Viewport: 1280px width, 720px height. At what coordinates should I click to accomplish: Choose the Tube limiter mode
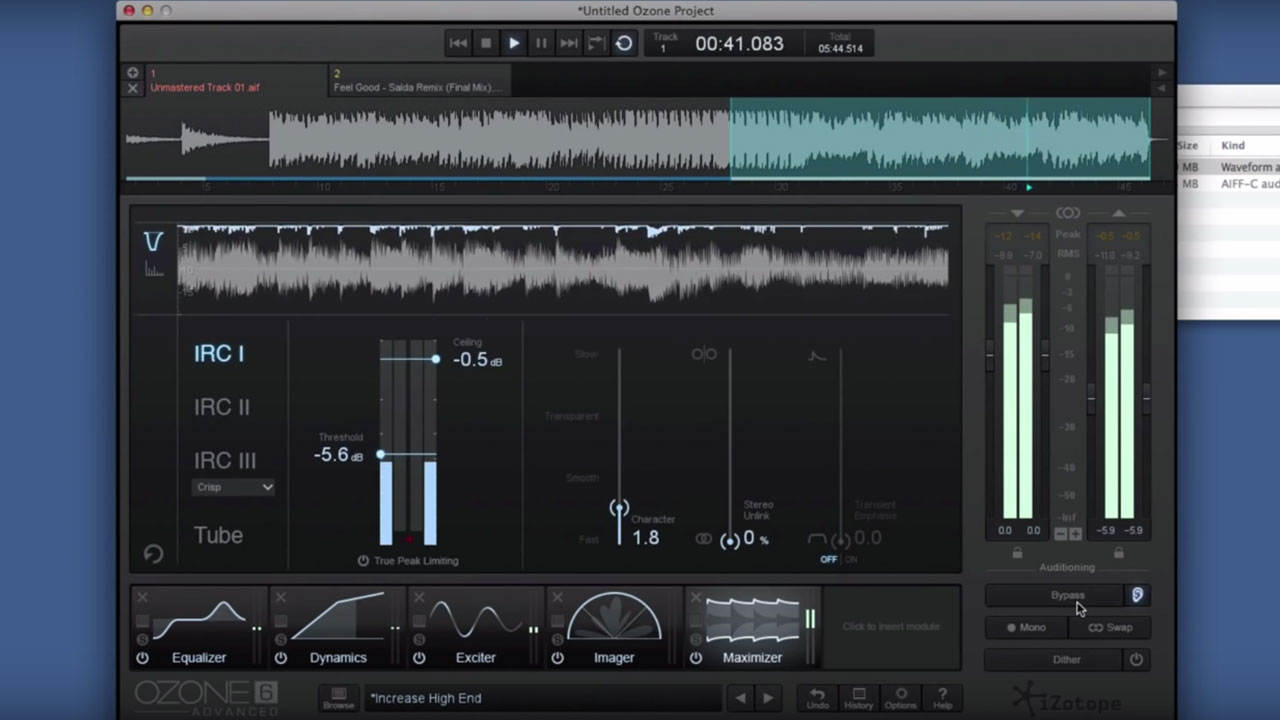(x=218, y=535)
